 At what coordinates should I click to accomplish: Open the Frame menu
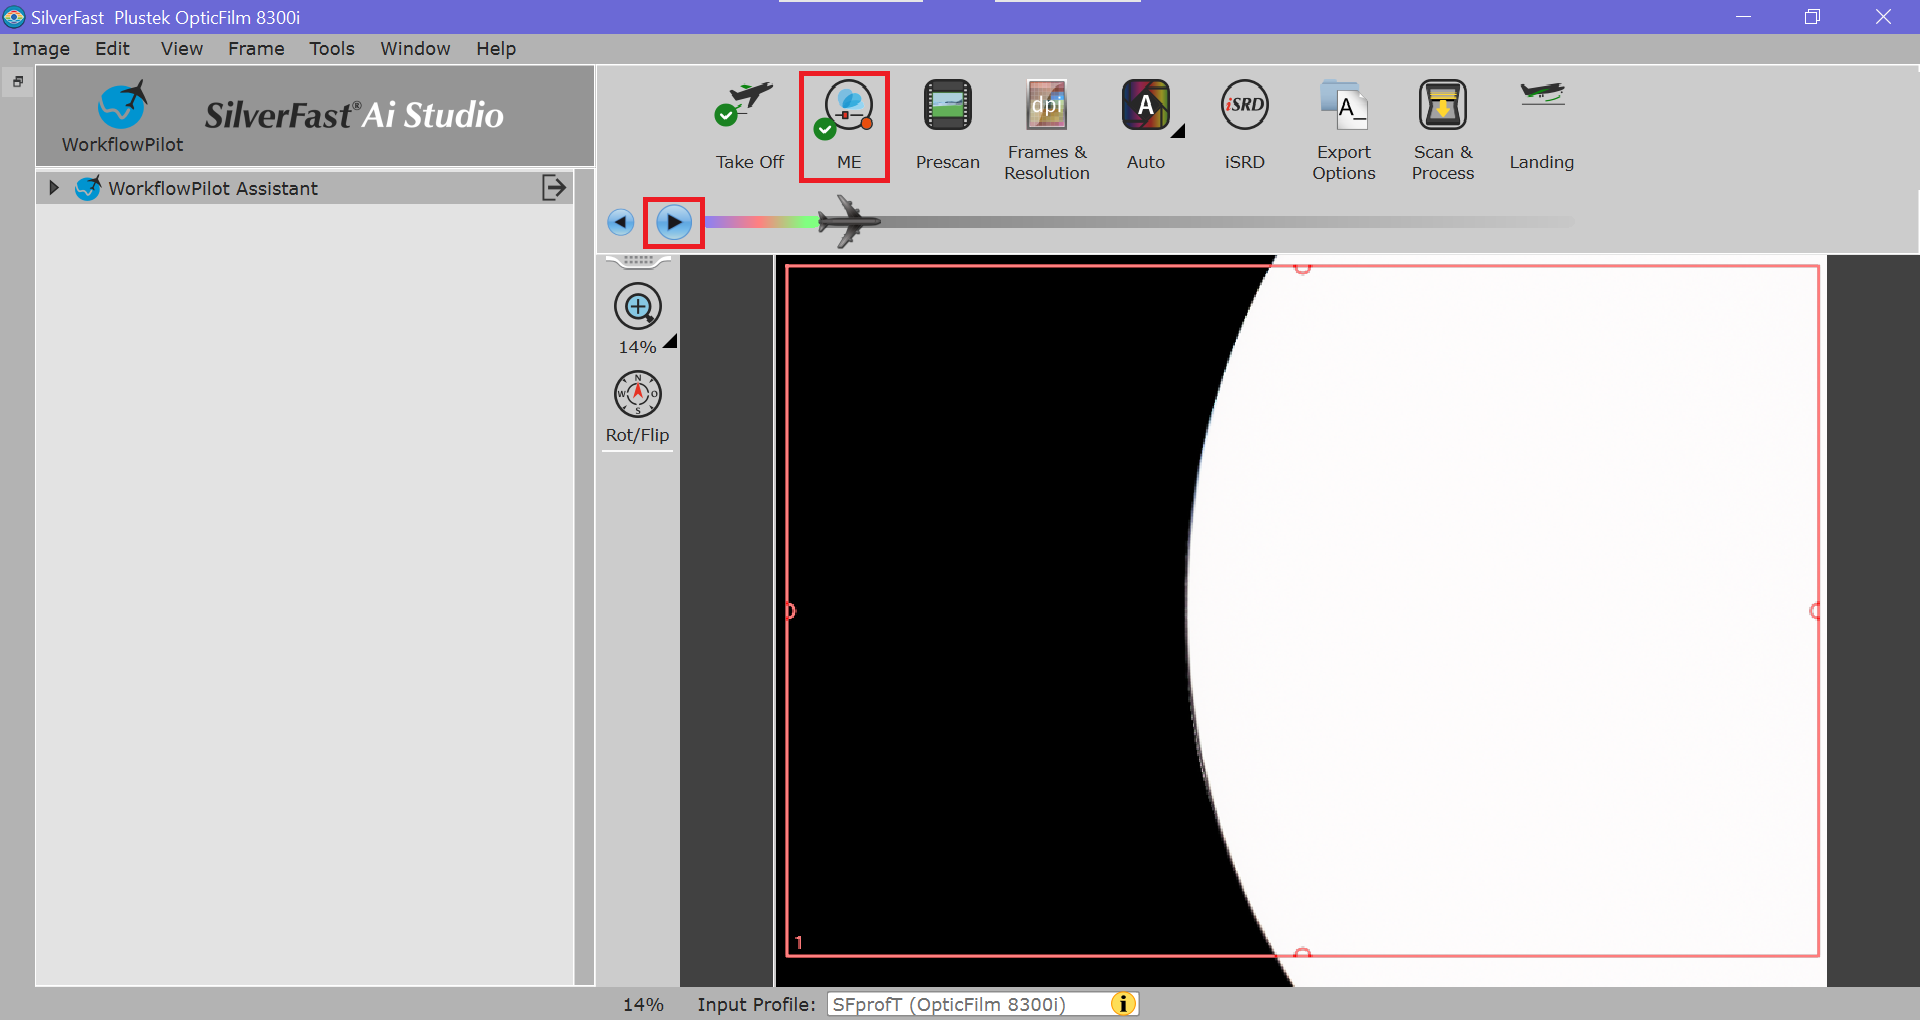click(x=256, y=48)
